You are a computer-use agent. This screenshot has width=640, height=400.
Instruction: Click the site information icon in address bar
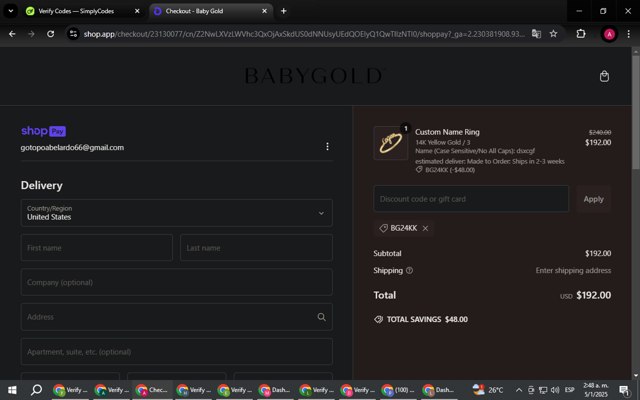pos(73,34)
